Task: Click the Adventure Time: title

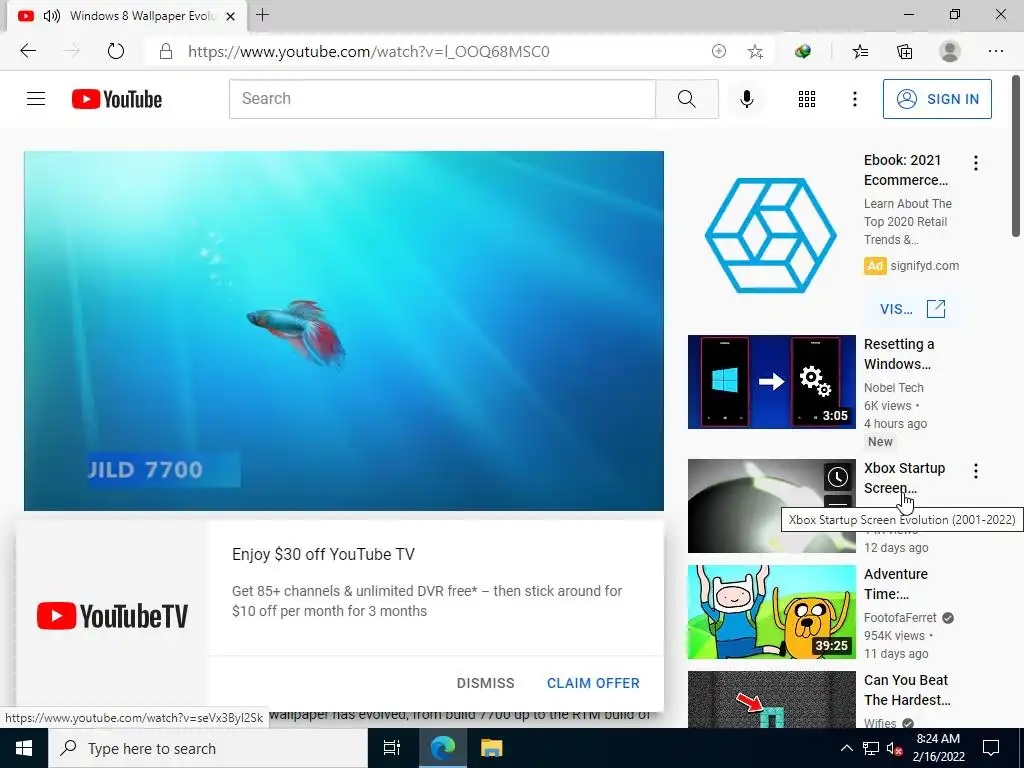Action: [895, 584]
